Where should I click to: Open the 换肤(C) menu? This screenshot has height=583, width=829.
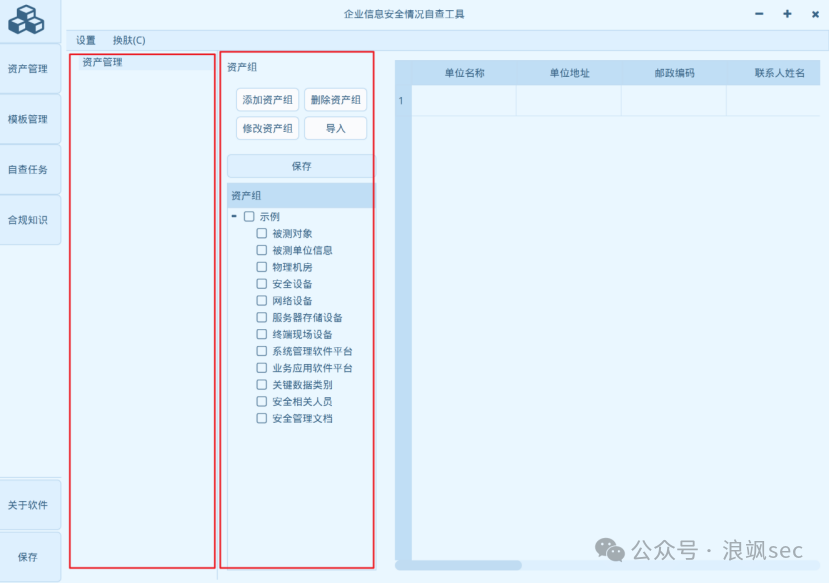pos(129,40)
